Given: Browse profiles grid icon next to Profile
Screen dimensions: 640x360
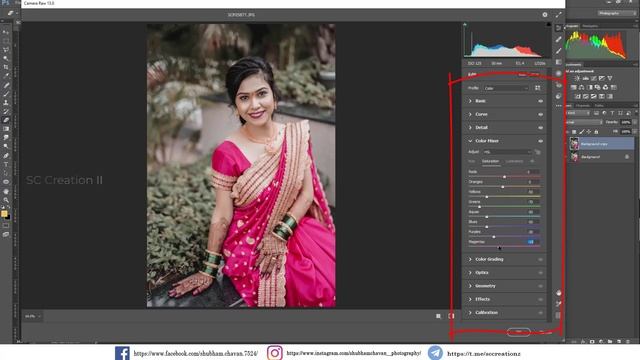Looking at the screenshot, I should click(x=538, y=88).
